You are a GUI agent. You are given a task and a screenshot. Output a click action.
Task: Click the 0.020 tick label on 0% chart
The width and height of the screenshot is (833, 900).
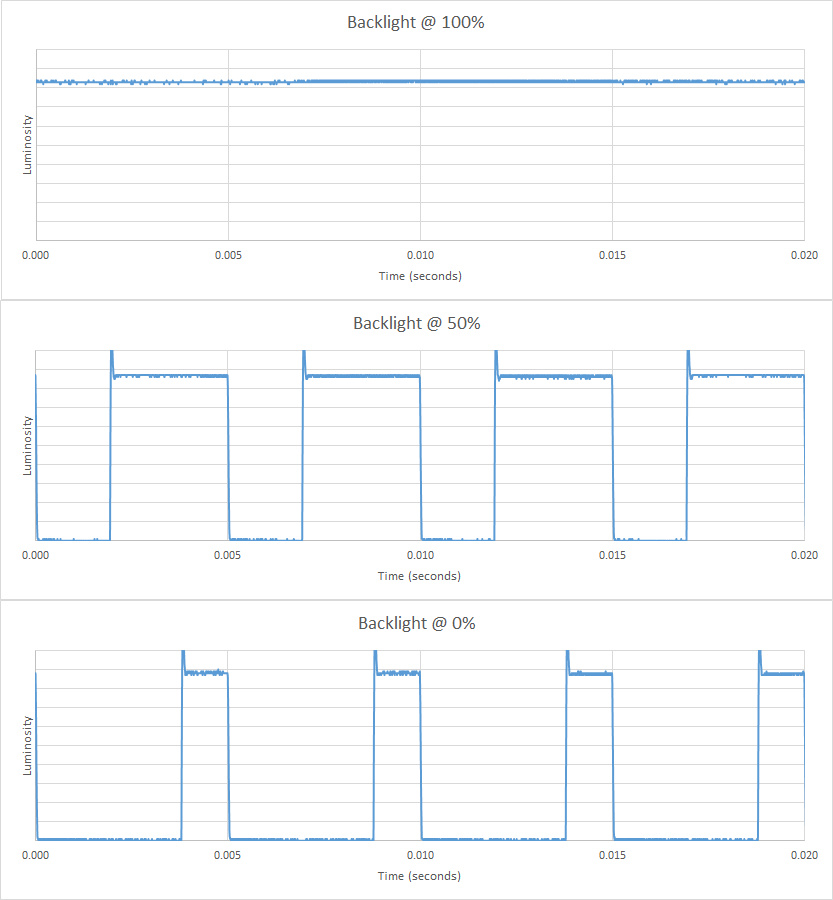[804, 856]
